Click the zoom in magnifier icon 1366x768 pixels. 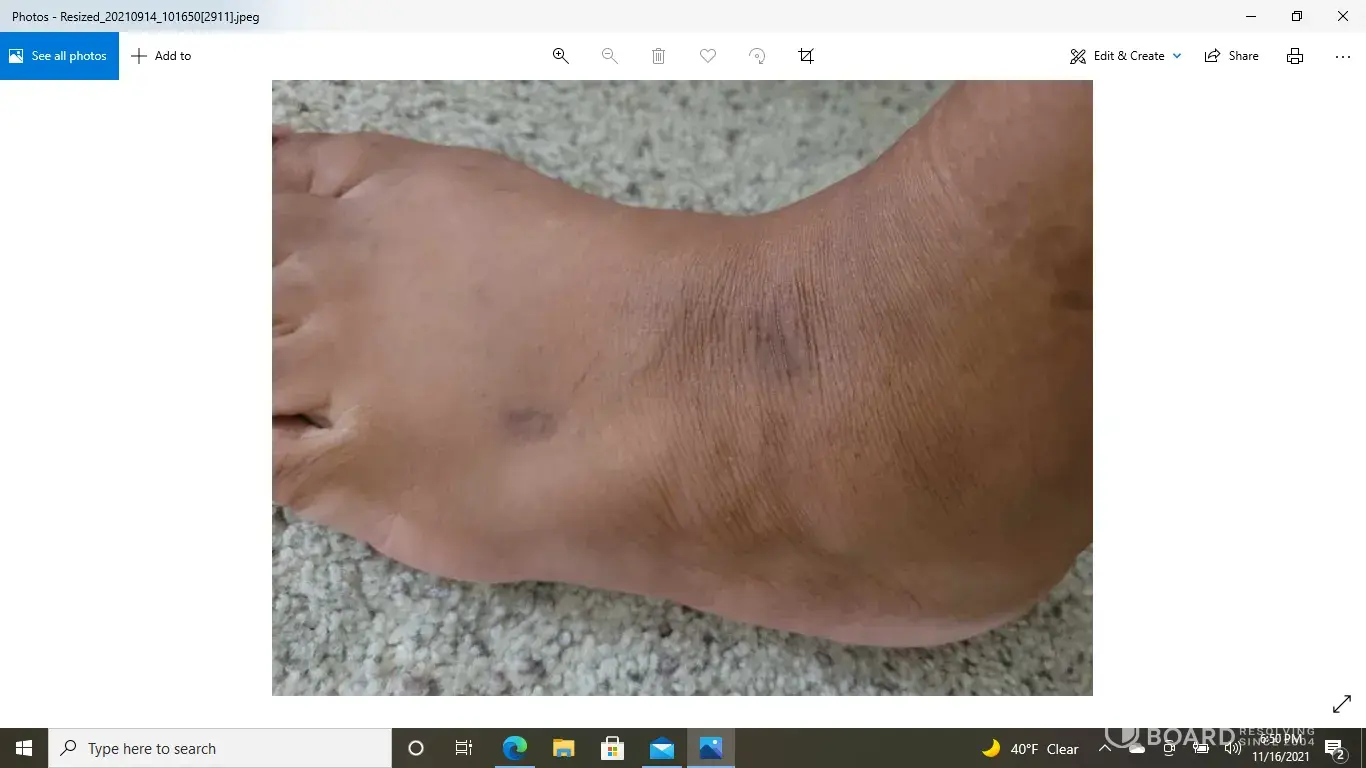561,56
